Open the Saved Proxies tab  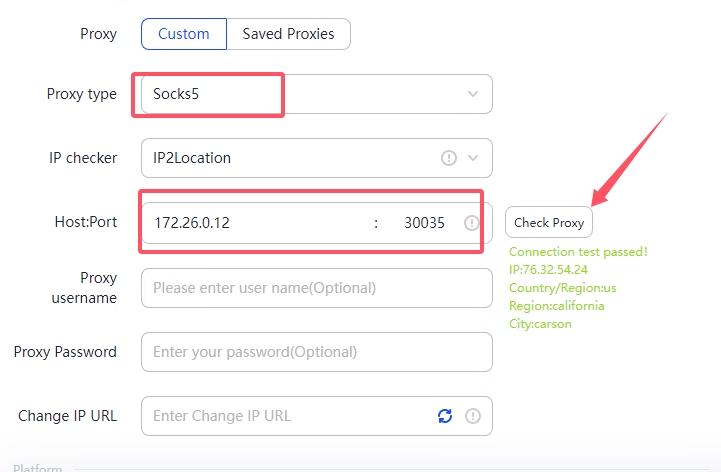pyautogui.click(x=288, y=34)
